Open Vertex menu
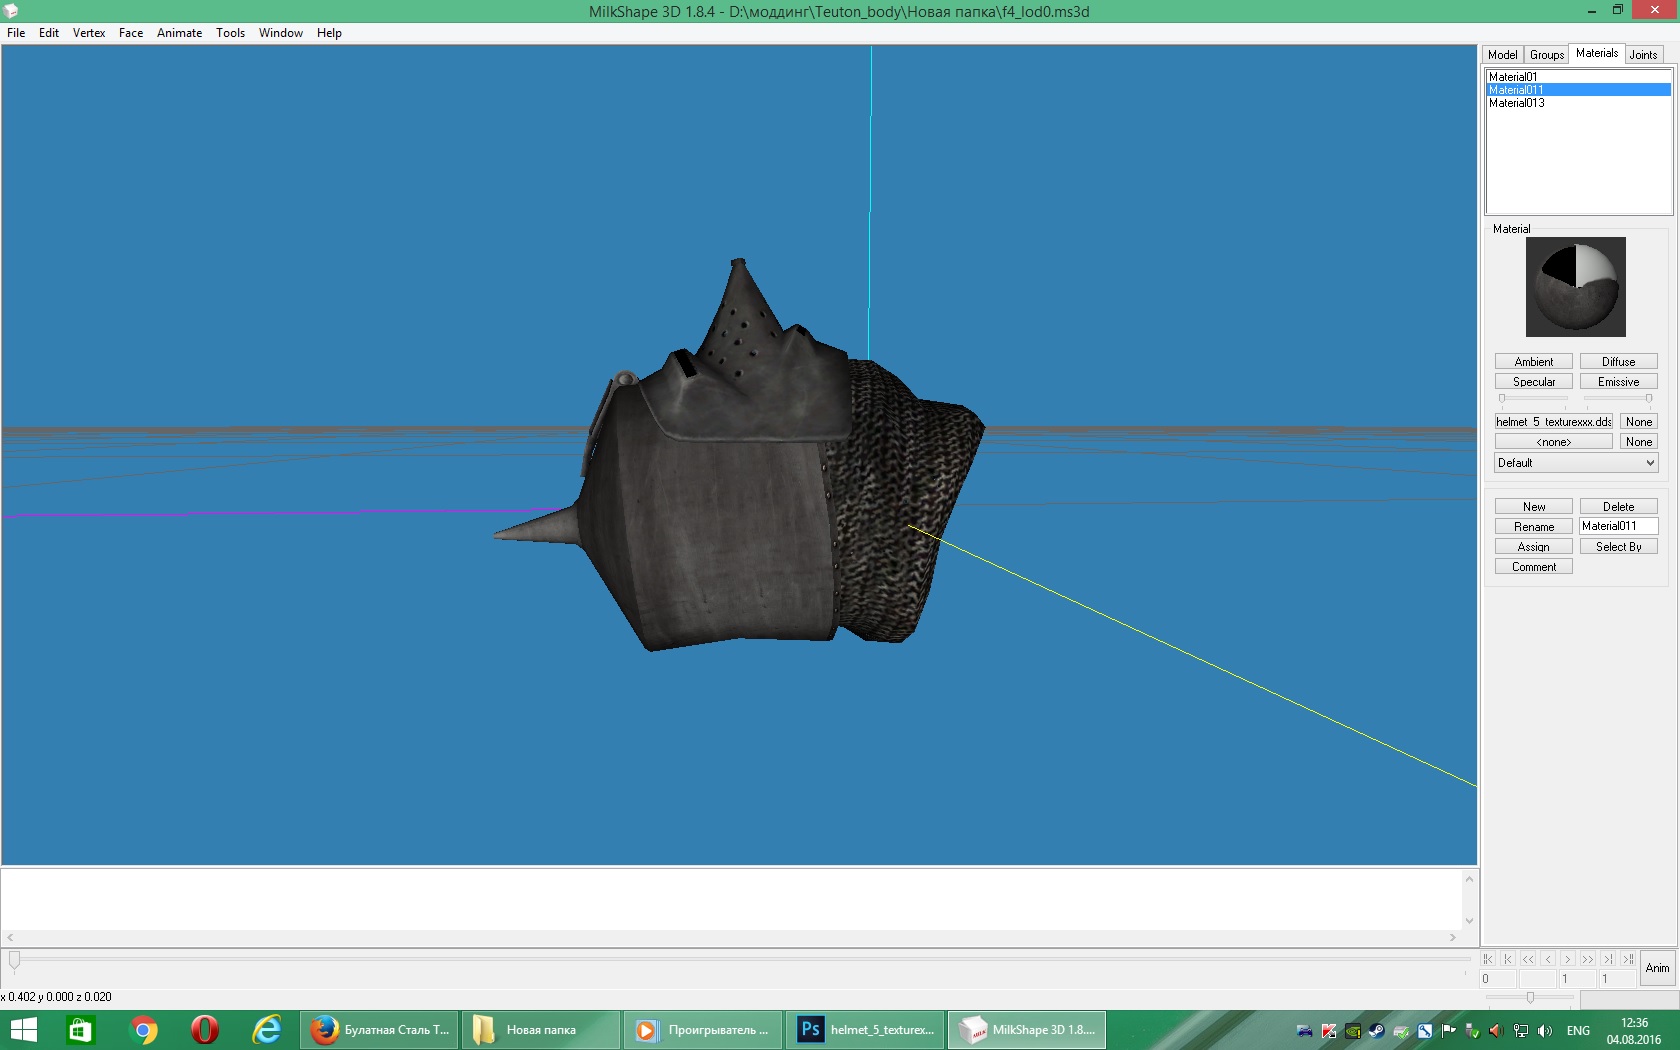Screen dimensions: 1680x1050 coord(89,33)
